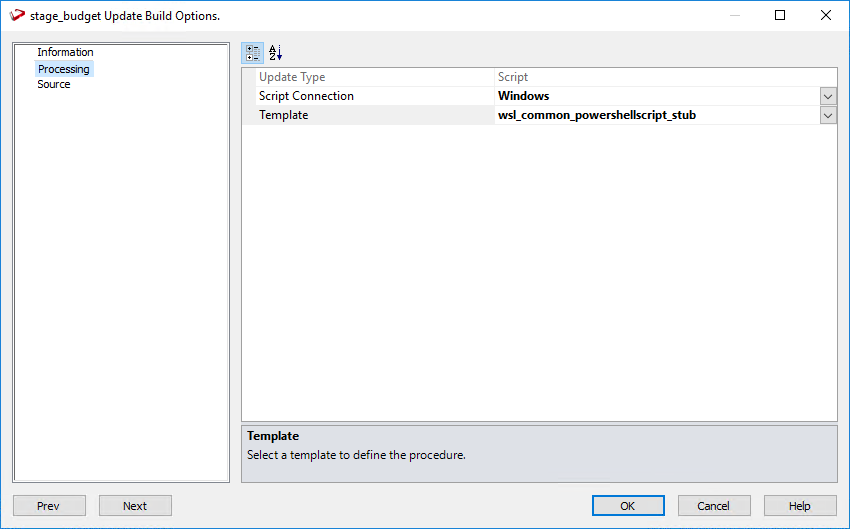The height and width of the screenshot is (529, 852).
Task: Click the Windows script connection value
Action: [524, 96]
